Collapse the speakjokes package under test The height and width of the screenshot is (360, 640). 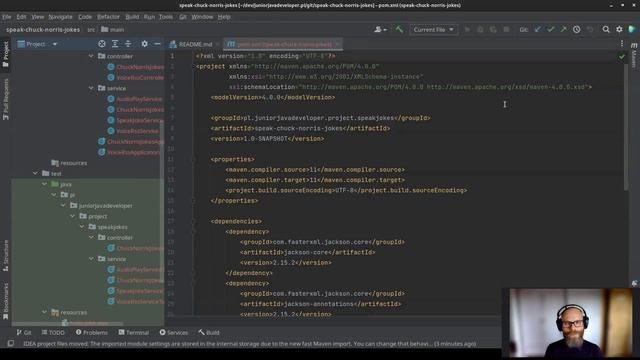click(x=82, y=227)
